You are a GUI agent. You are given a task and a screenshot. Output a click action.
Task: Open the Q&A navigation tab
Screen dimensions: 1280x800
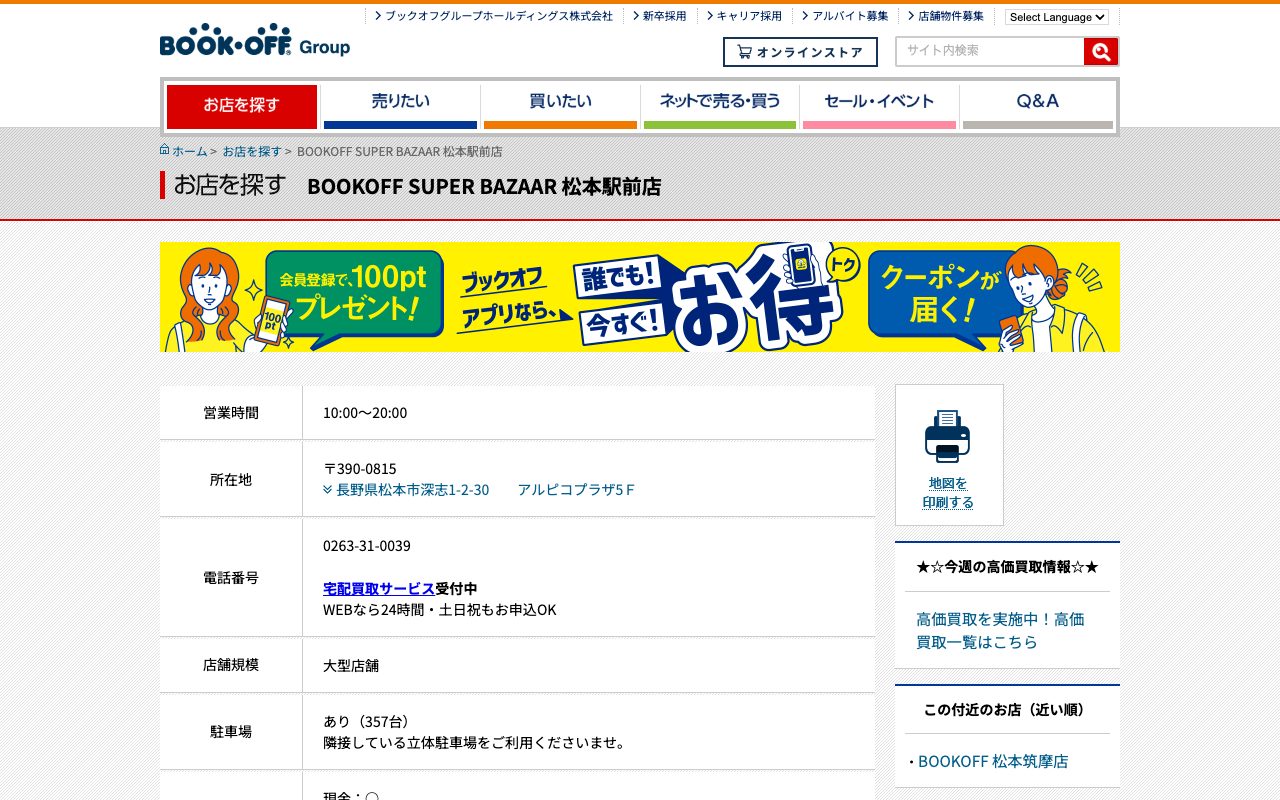(x=1038, y=106)
